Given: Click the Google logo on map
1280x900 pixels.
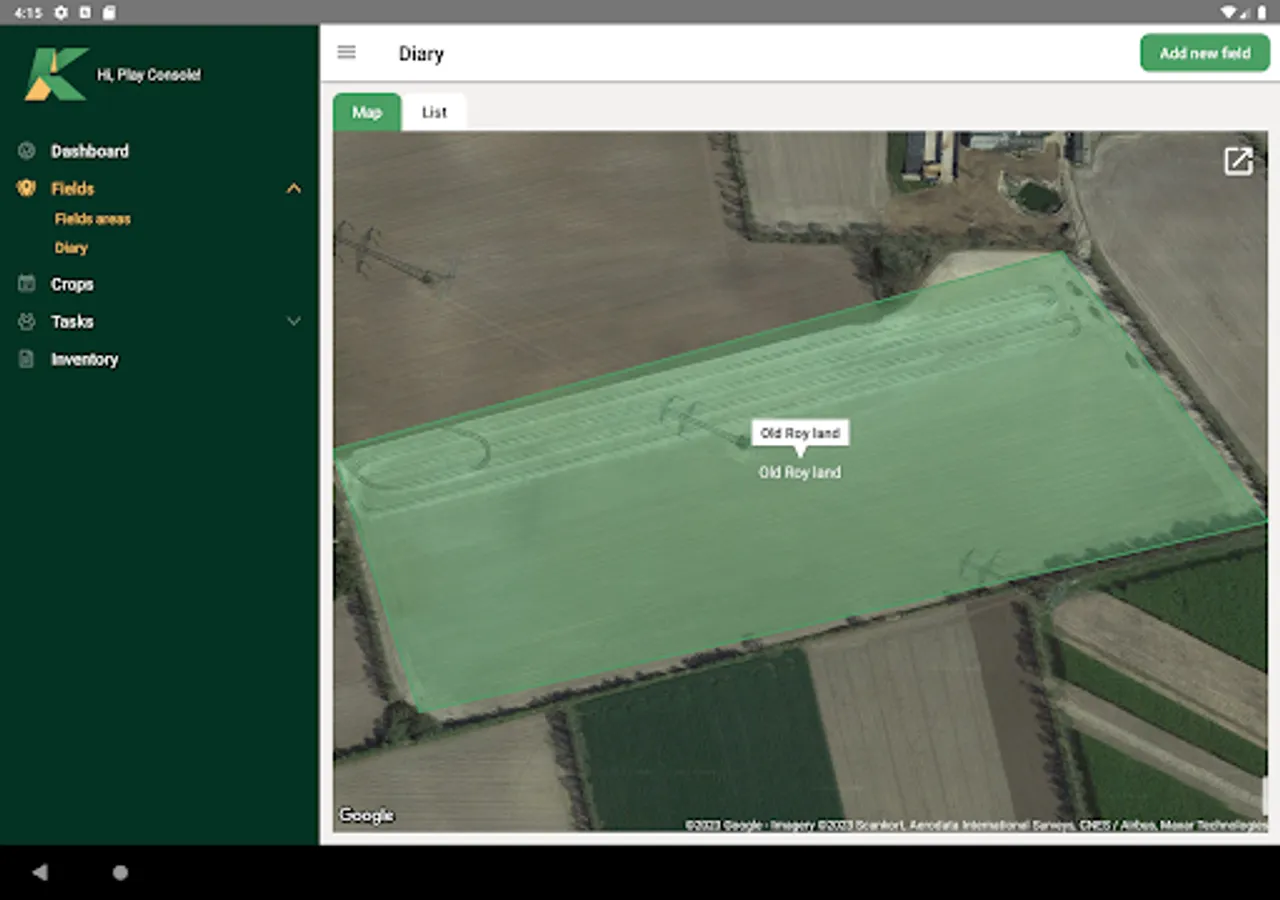Looking at the screenshot, I should tap(366, 815).
